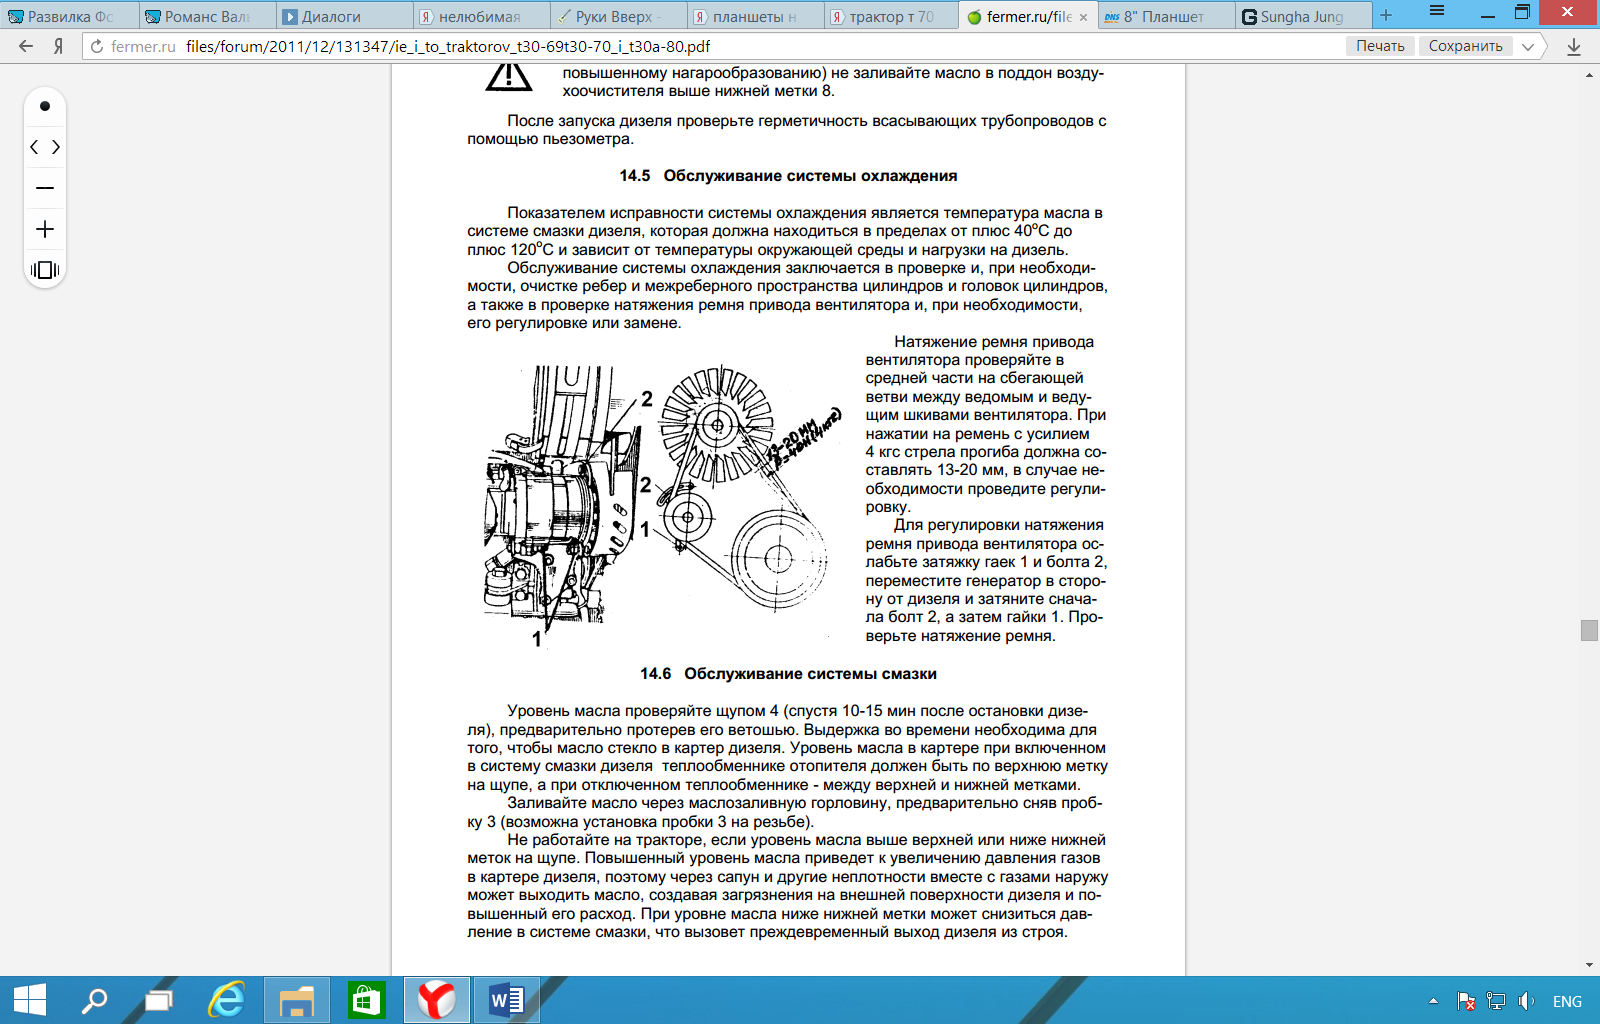This screenshot has height=1024, width=1600.
Task: Open the downloads arrow icon
Action: click(1574, 46)
